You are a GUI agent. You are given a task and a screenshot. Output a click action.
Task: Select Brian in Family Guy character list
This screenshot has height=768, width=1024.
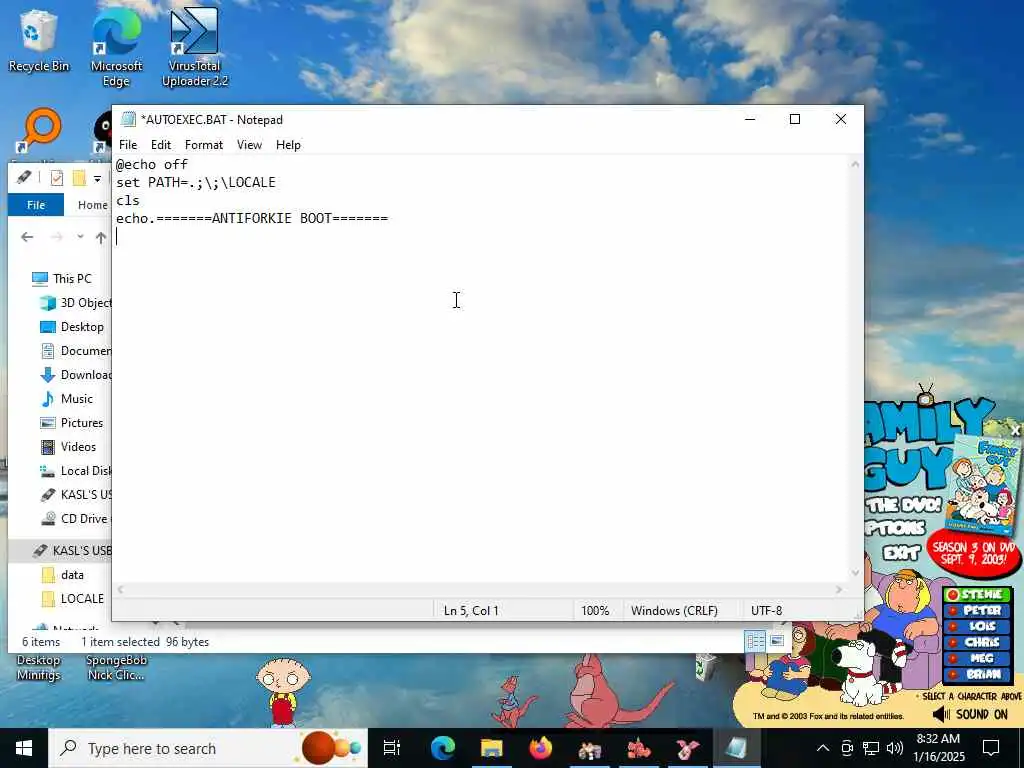pyautogui.click(x=977, y=675)
